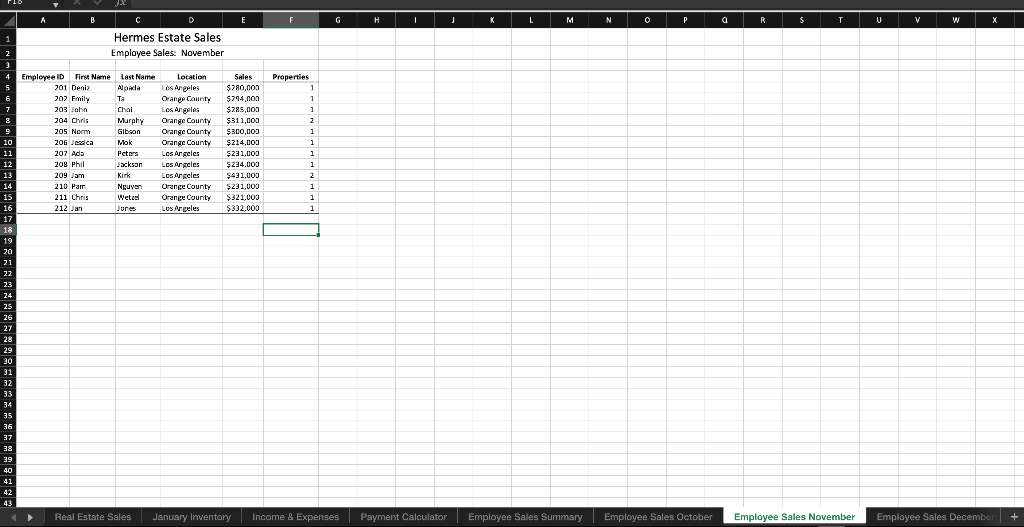The height and width of the screenshot is (527, 1024).
Task: Select column R header
Action: click(763, 20)
